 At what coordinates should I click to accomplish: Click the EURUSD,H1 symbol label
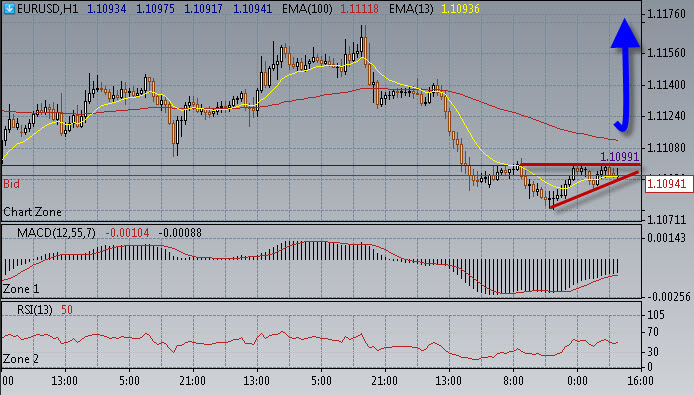47,9
